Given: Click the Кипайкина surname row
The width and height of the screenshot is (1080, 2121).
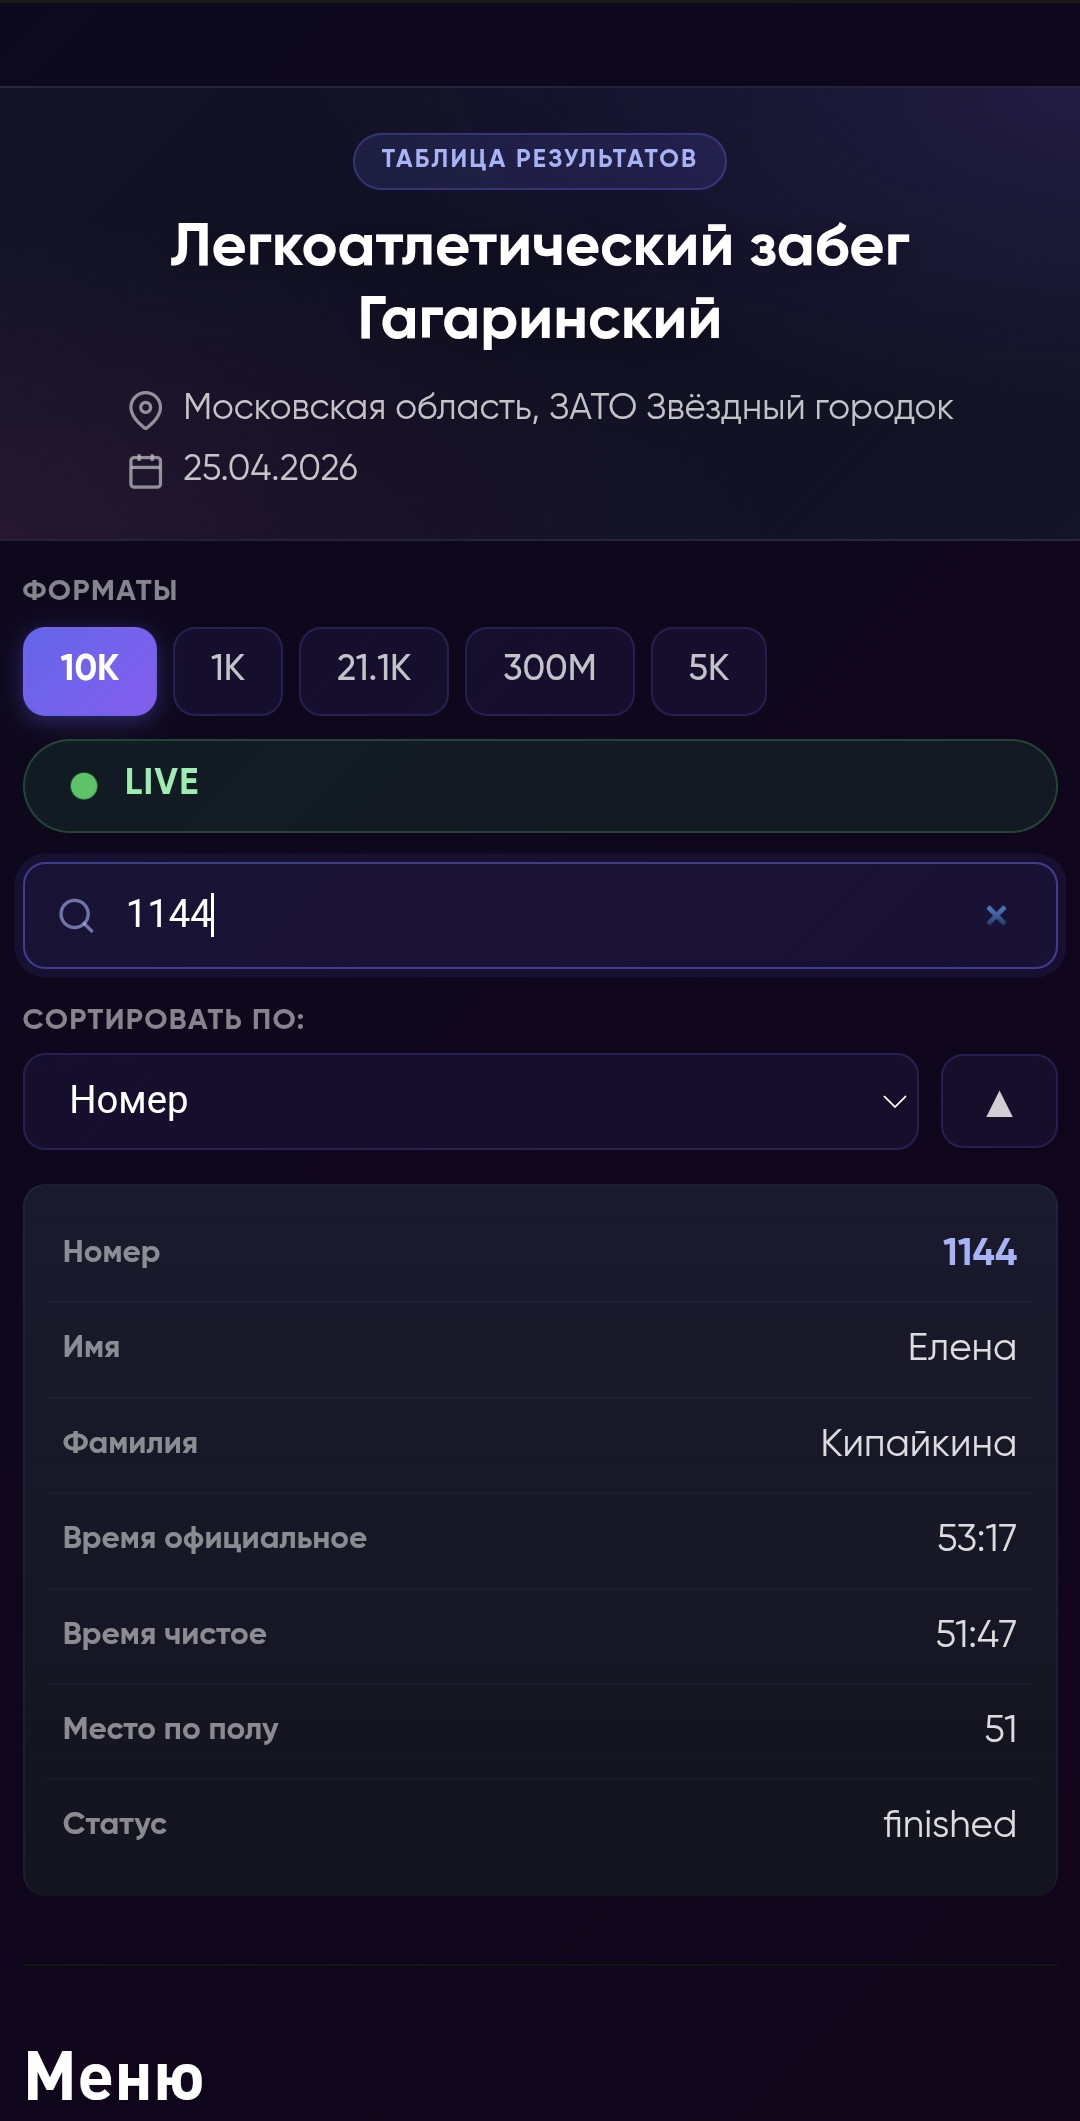Looking at the screenshot, I should [540, 1443].
